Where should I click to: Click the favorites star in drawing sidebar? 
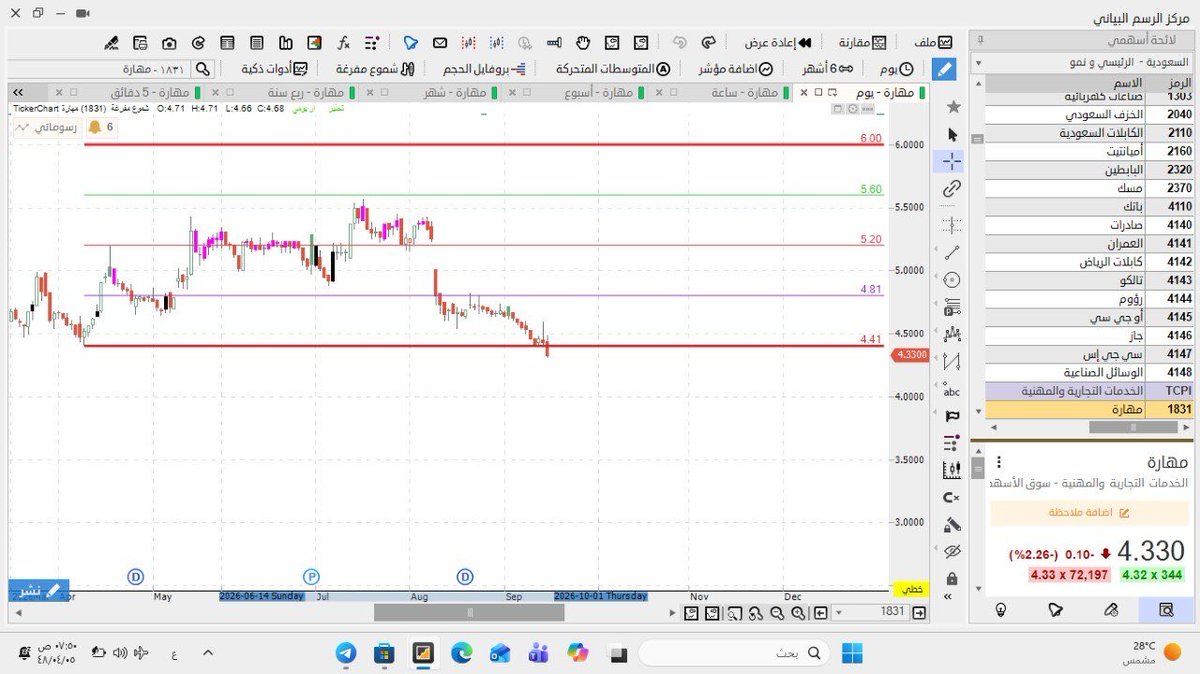pyautogui.click(x=952, y=106)
